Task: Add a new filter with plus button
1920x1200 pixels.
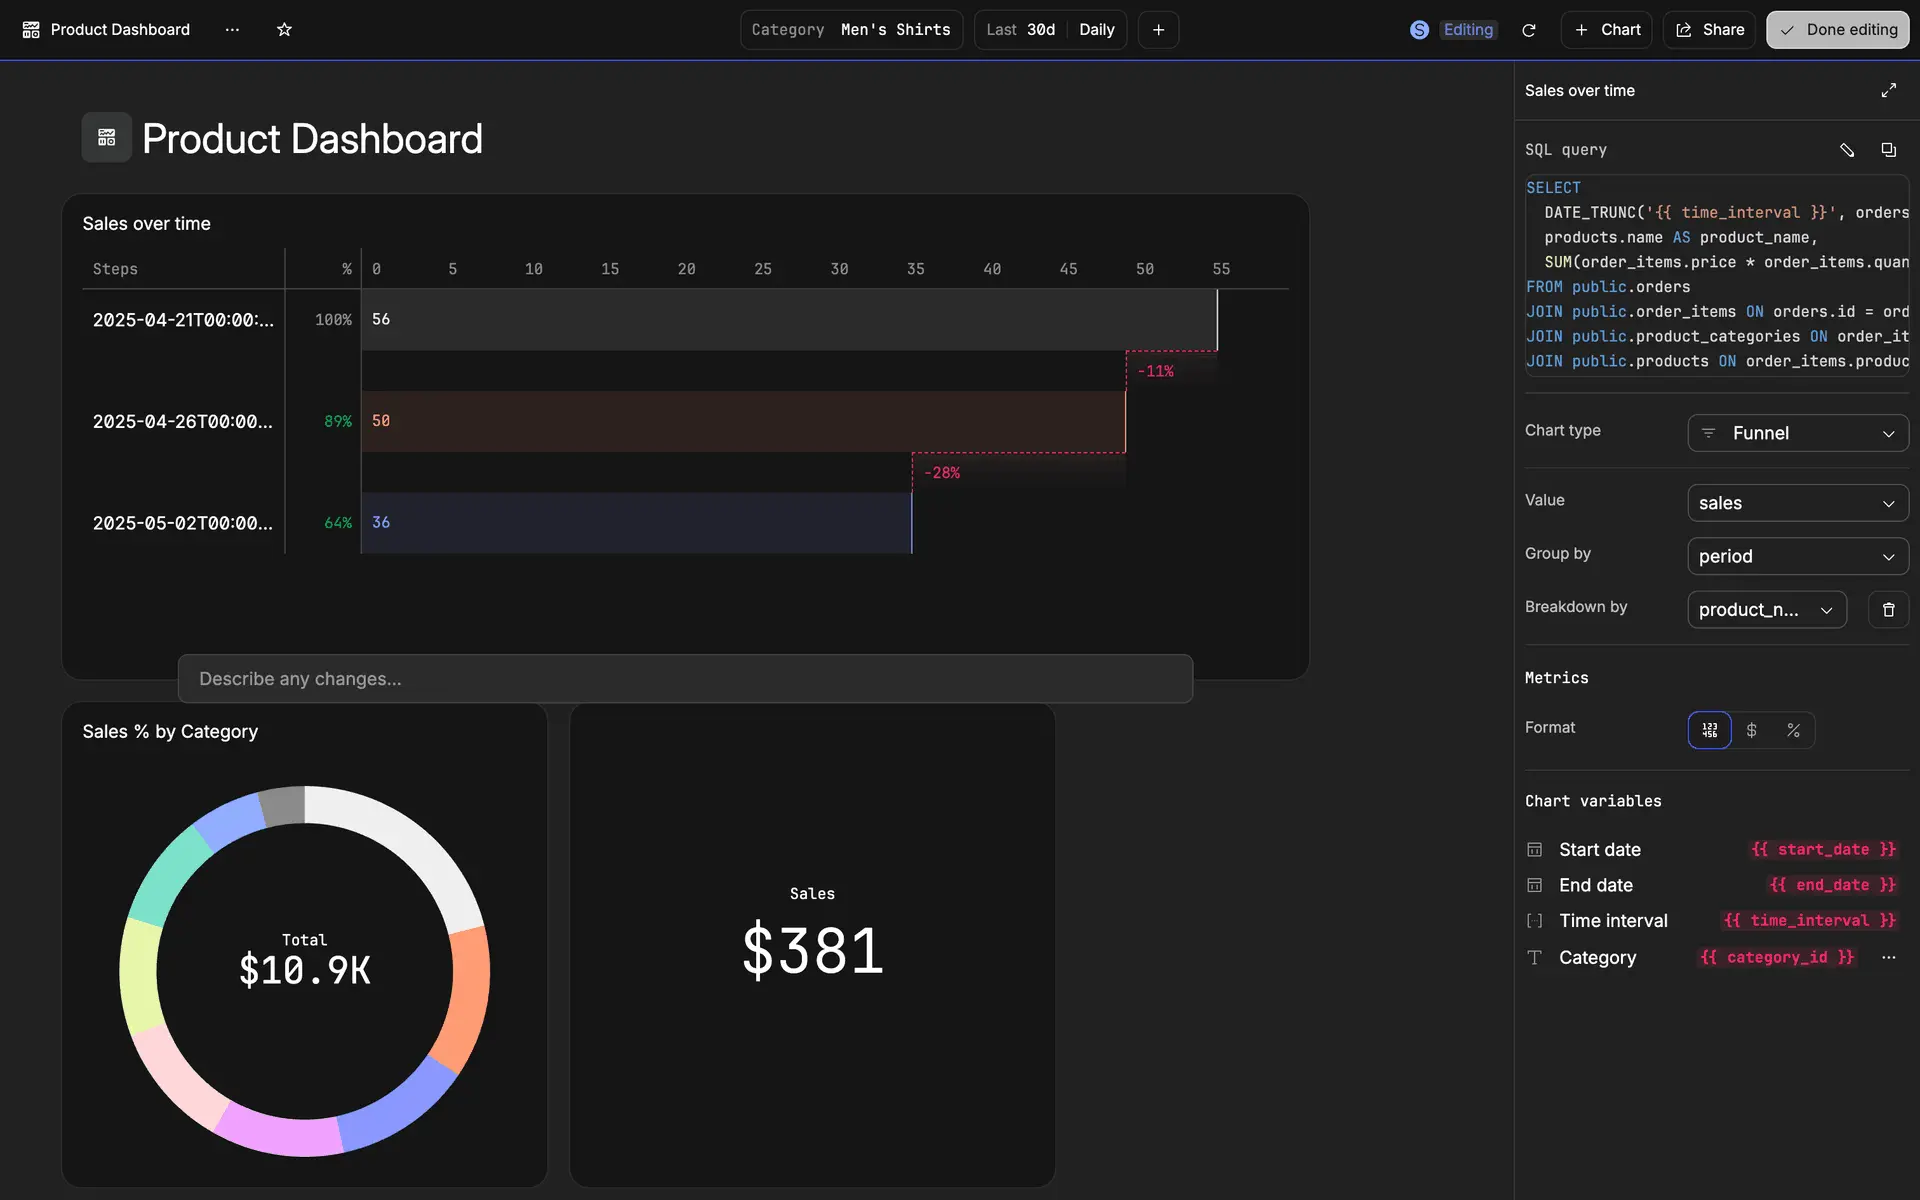Action: (x=1158, y=30)
